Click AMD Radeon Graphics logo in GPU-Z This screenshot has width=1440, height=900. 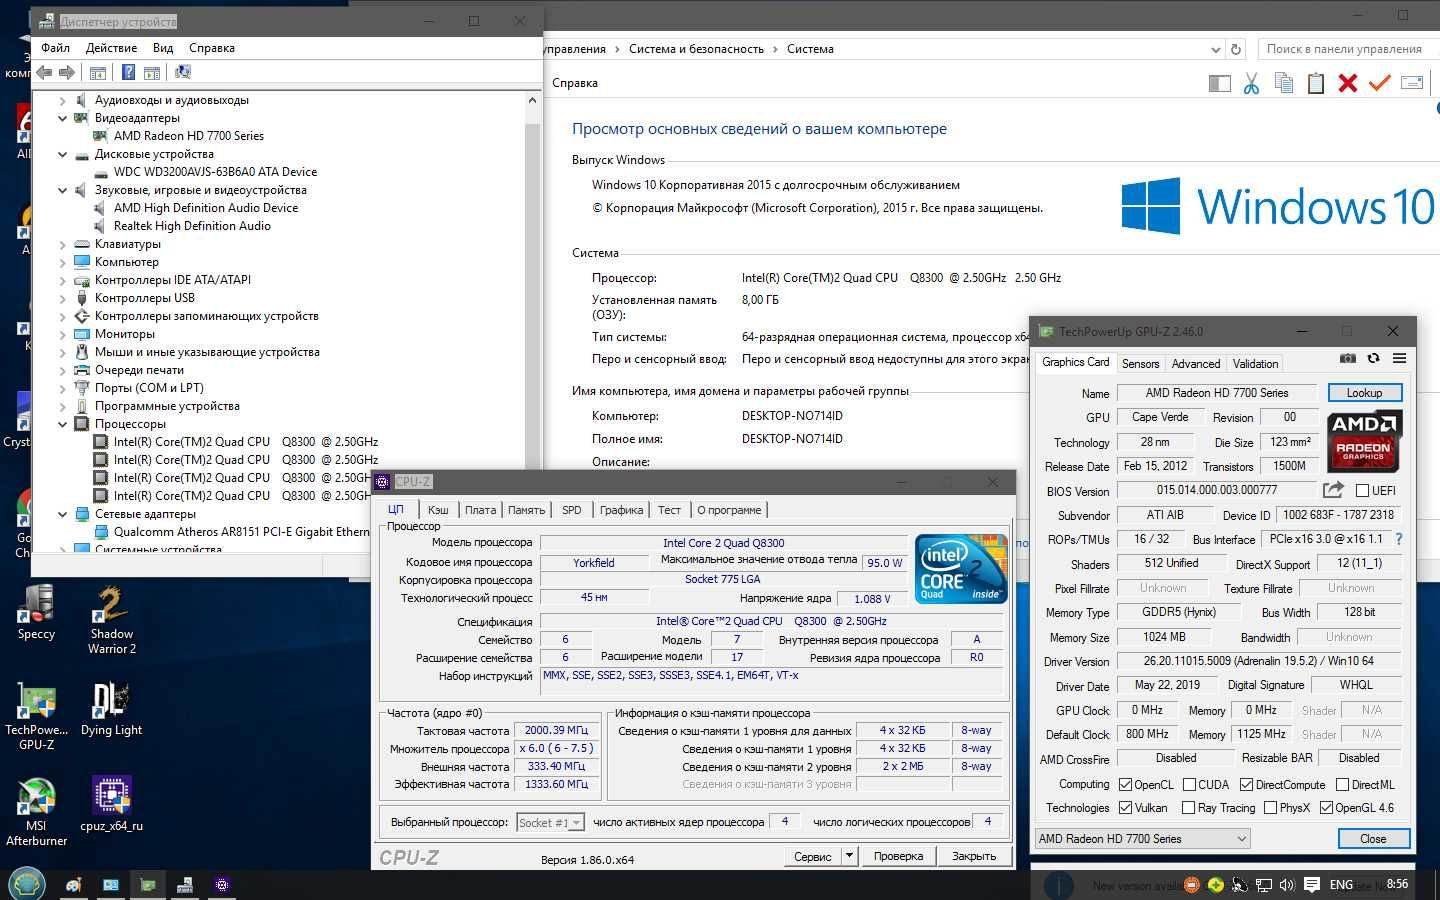click(1364, 441)
